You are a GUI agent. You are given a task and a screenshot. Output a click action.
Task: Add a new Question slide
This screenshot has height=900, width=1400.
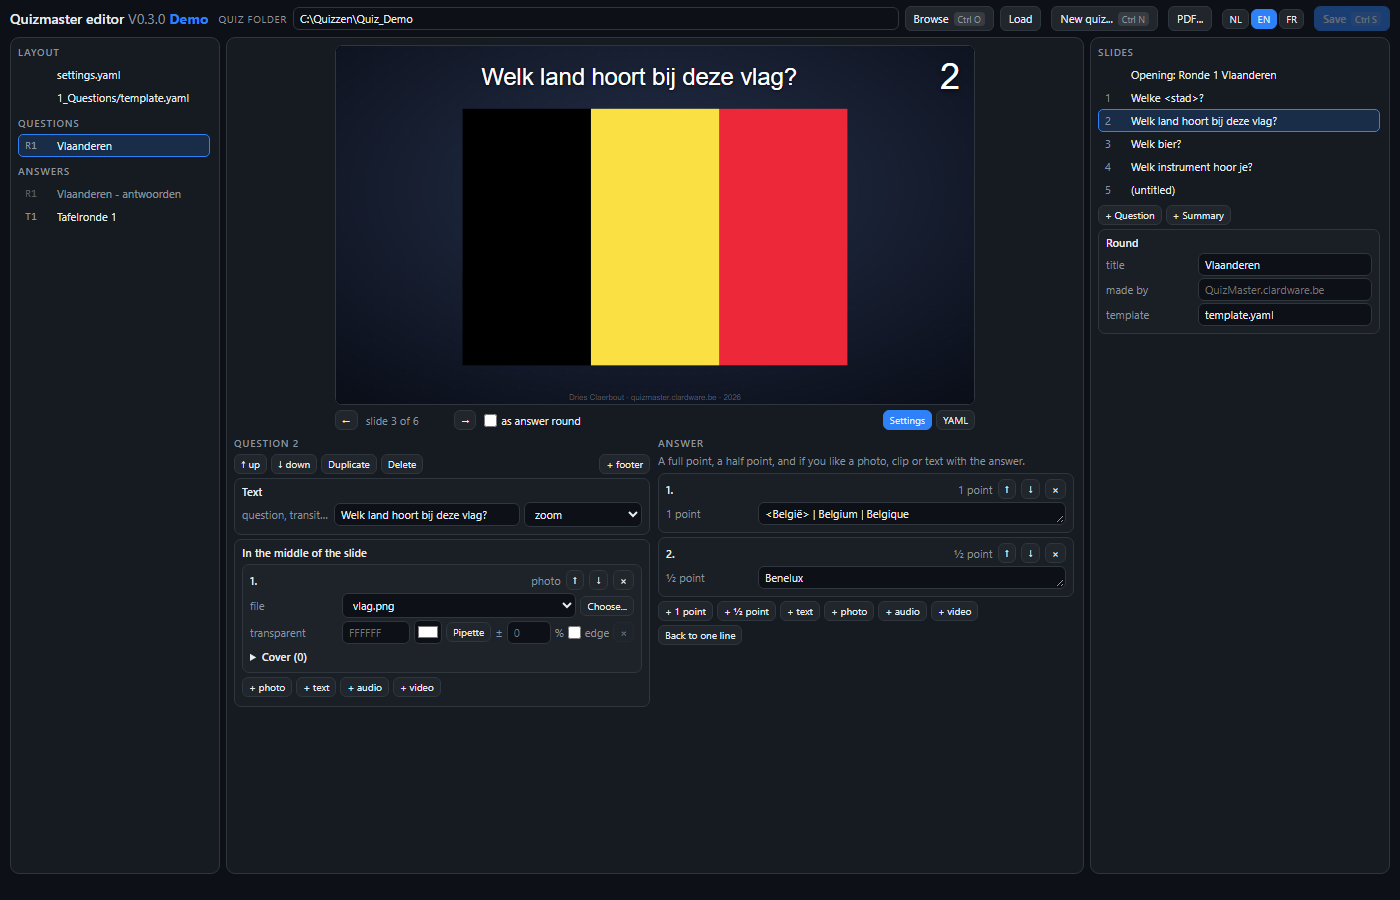1130,216
